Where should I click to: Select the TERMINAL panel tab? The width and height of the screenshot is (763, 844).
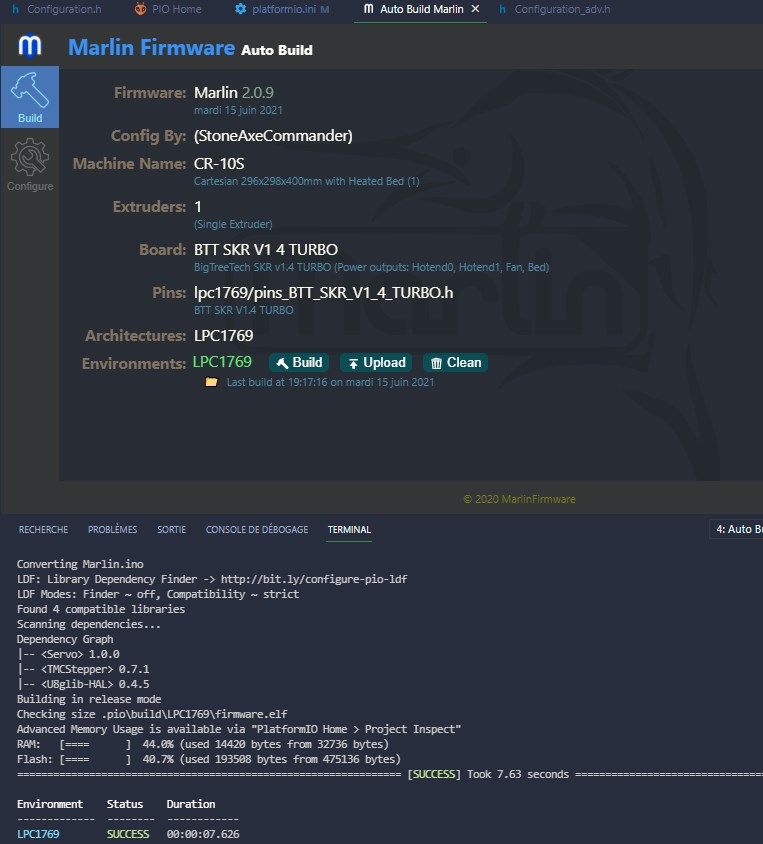click(x=349, y=530)
